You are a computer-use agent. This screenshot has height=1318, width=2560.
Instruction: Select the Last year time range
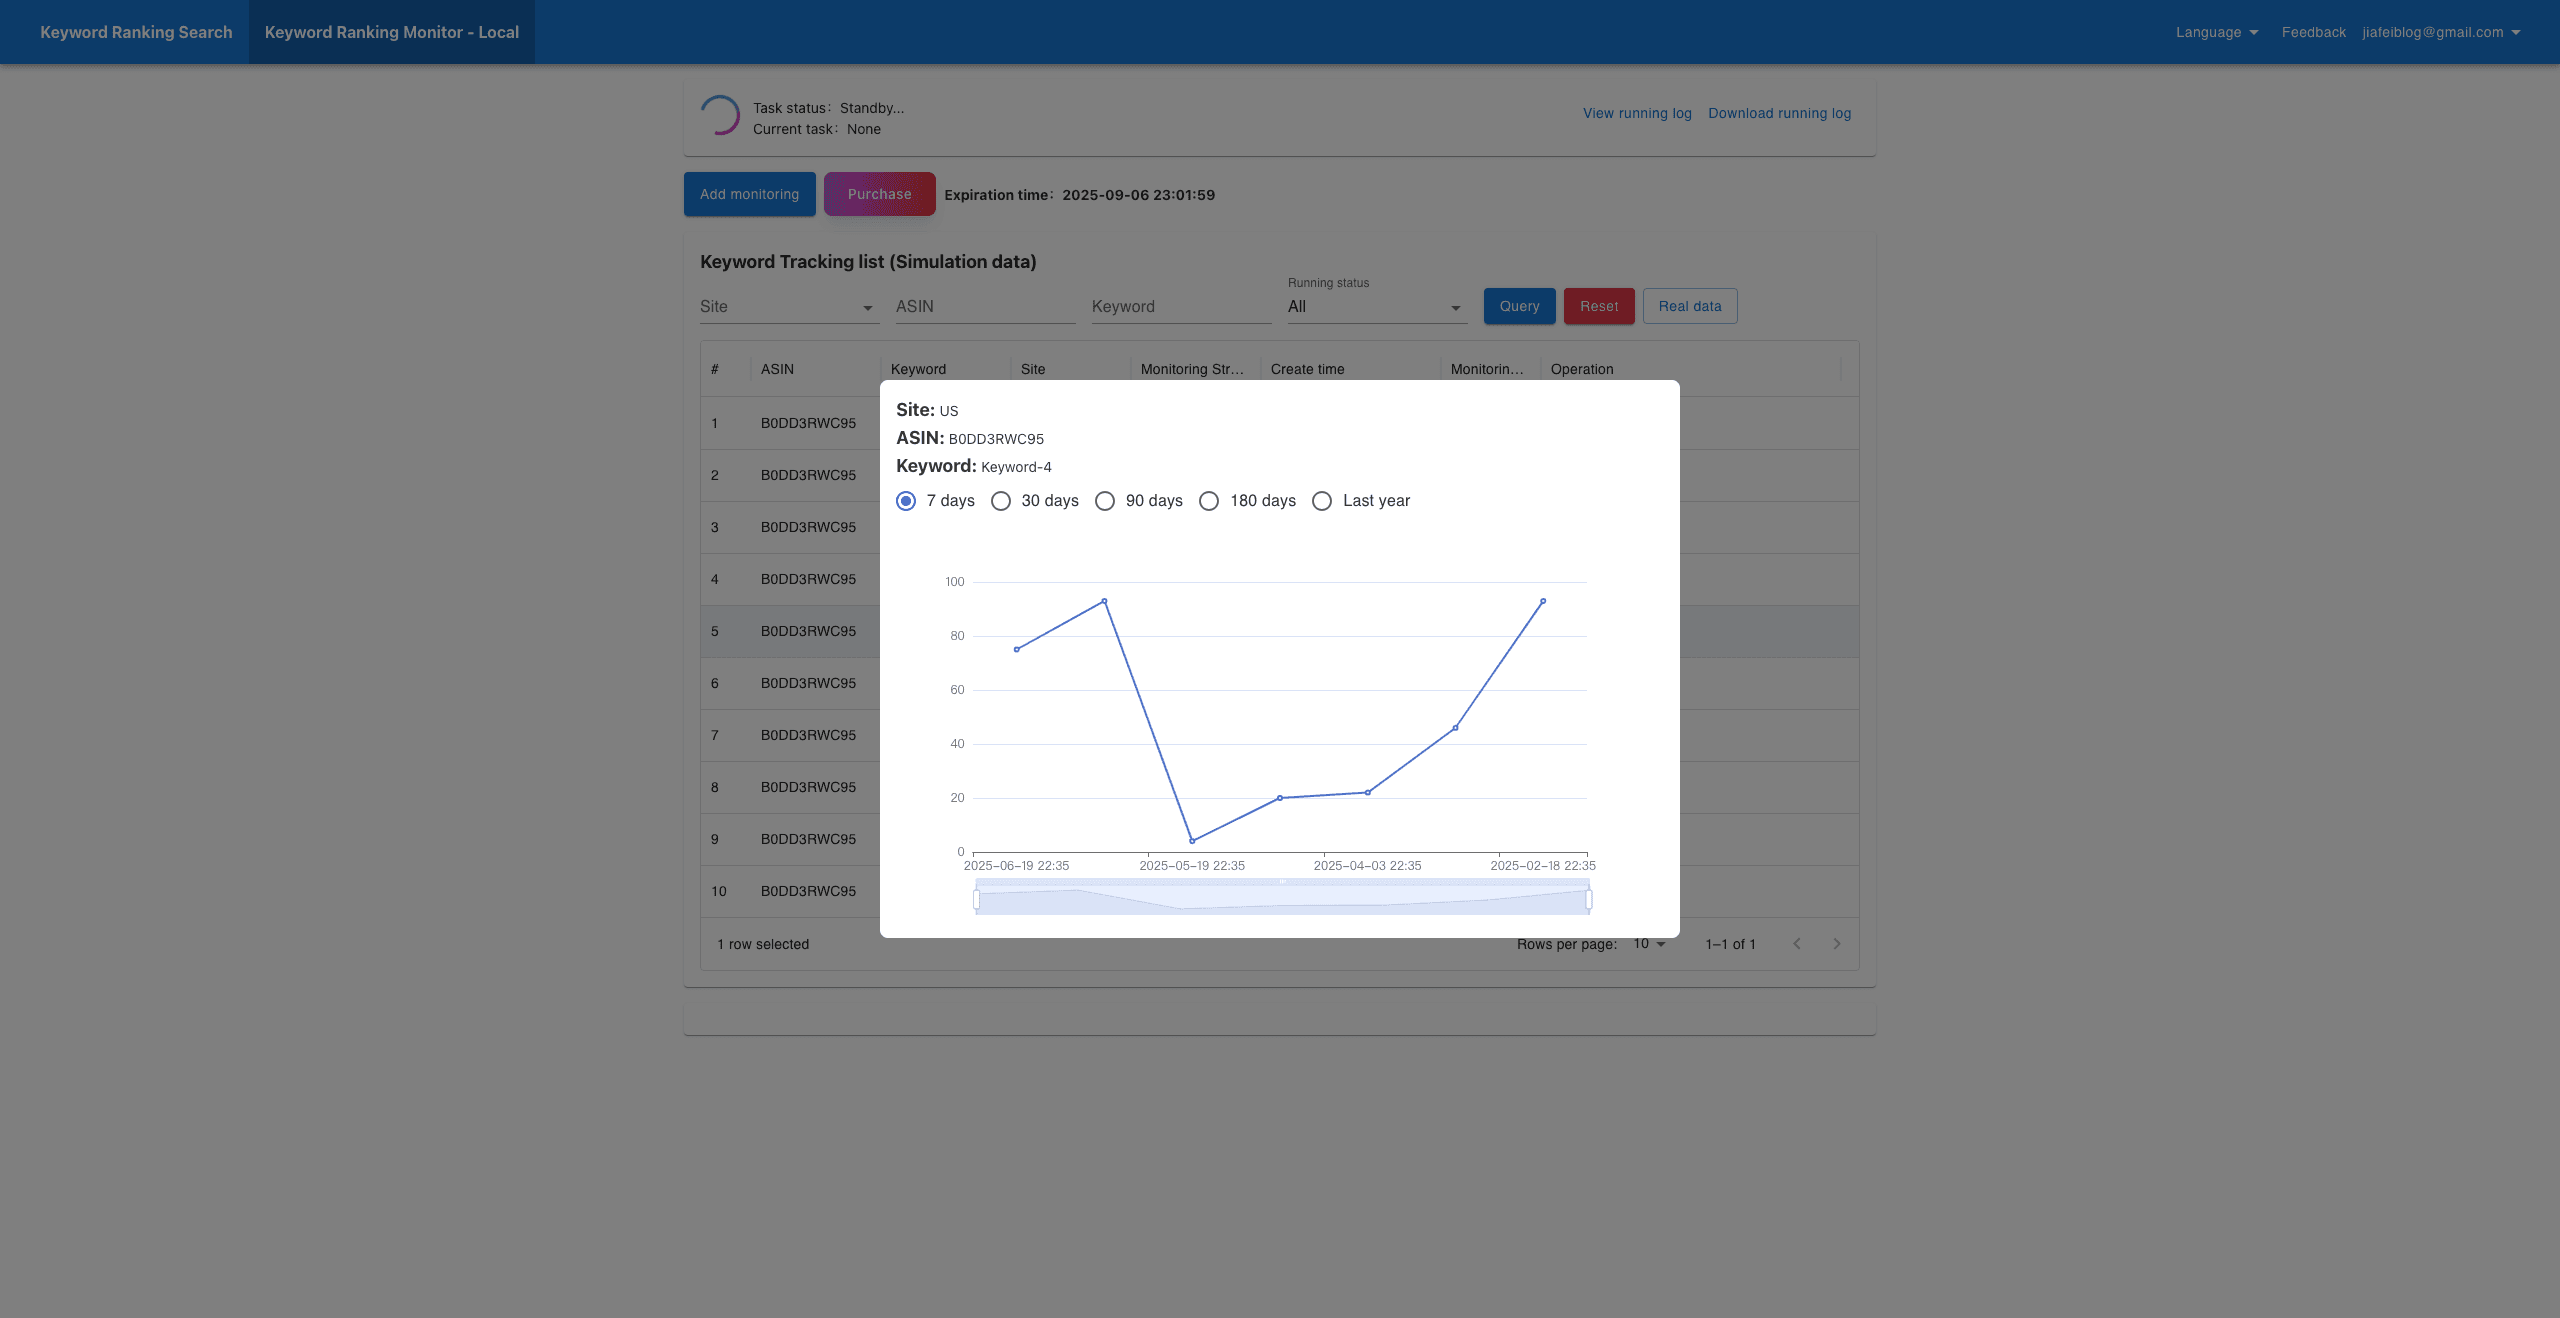click(1322, 501)
